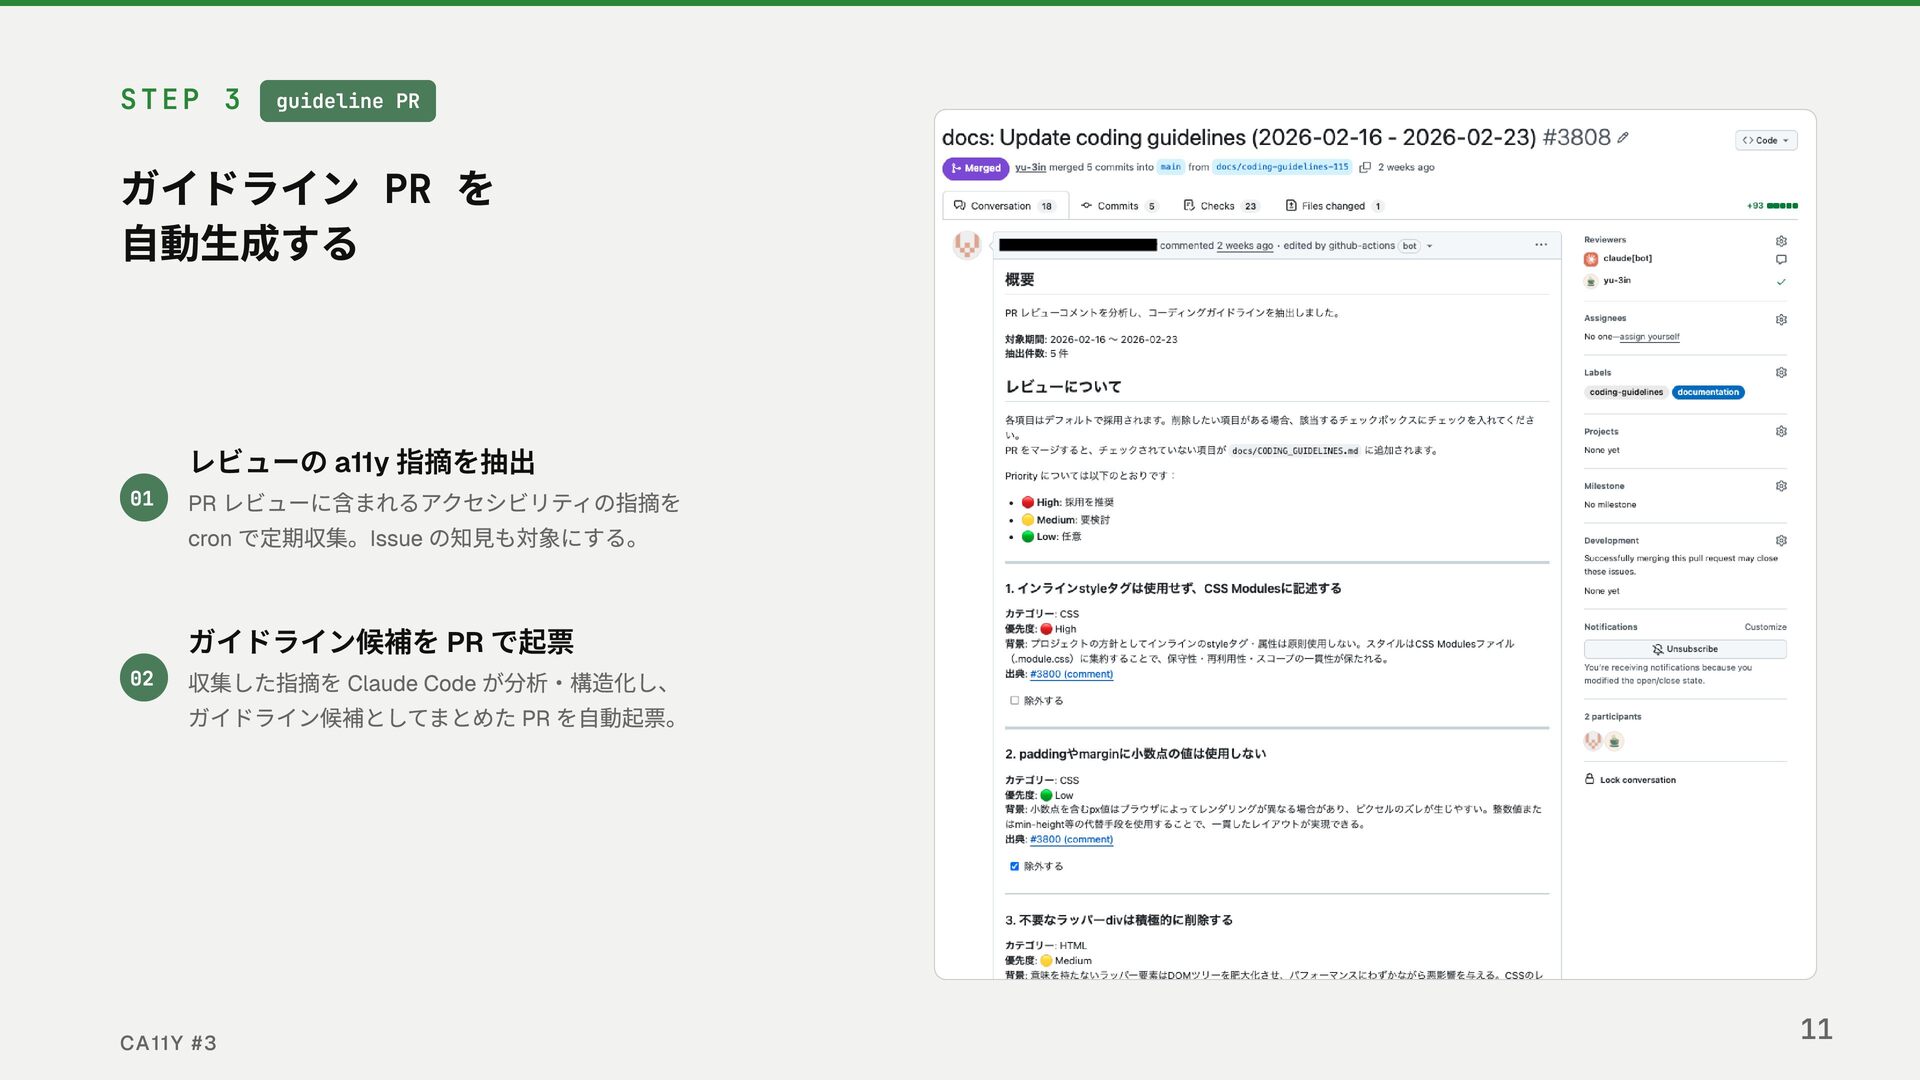1920x1080 pixels.
Task: Open the Labels gear icon
Action: 1781,373
